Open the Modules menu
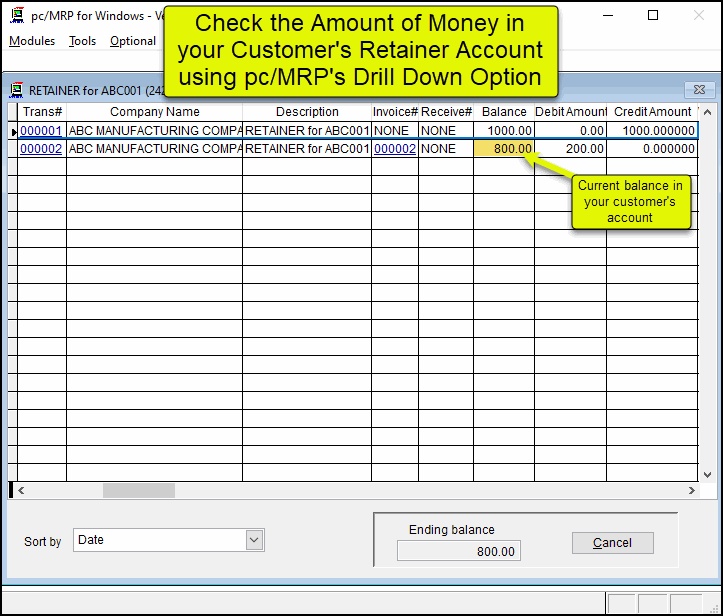The image size is (723, 616). click(x=32, y=41)
